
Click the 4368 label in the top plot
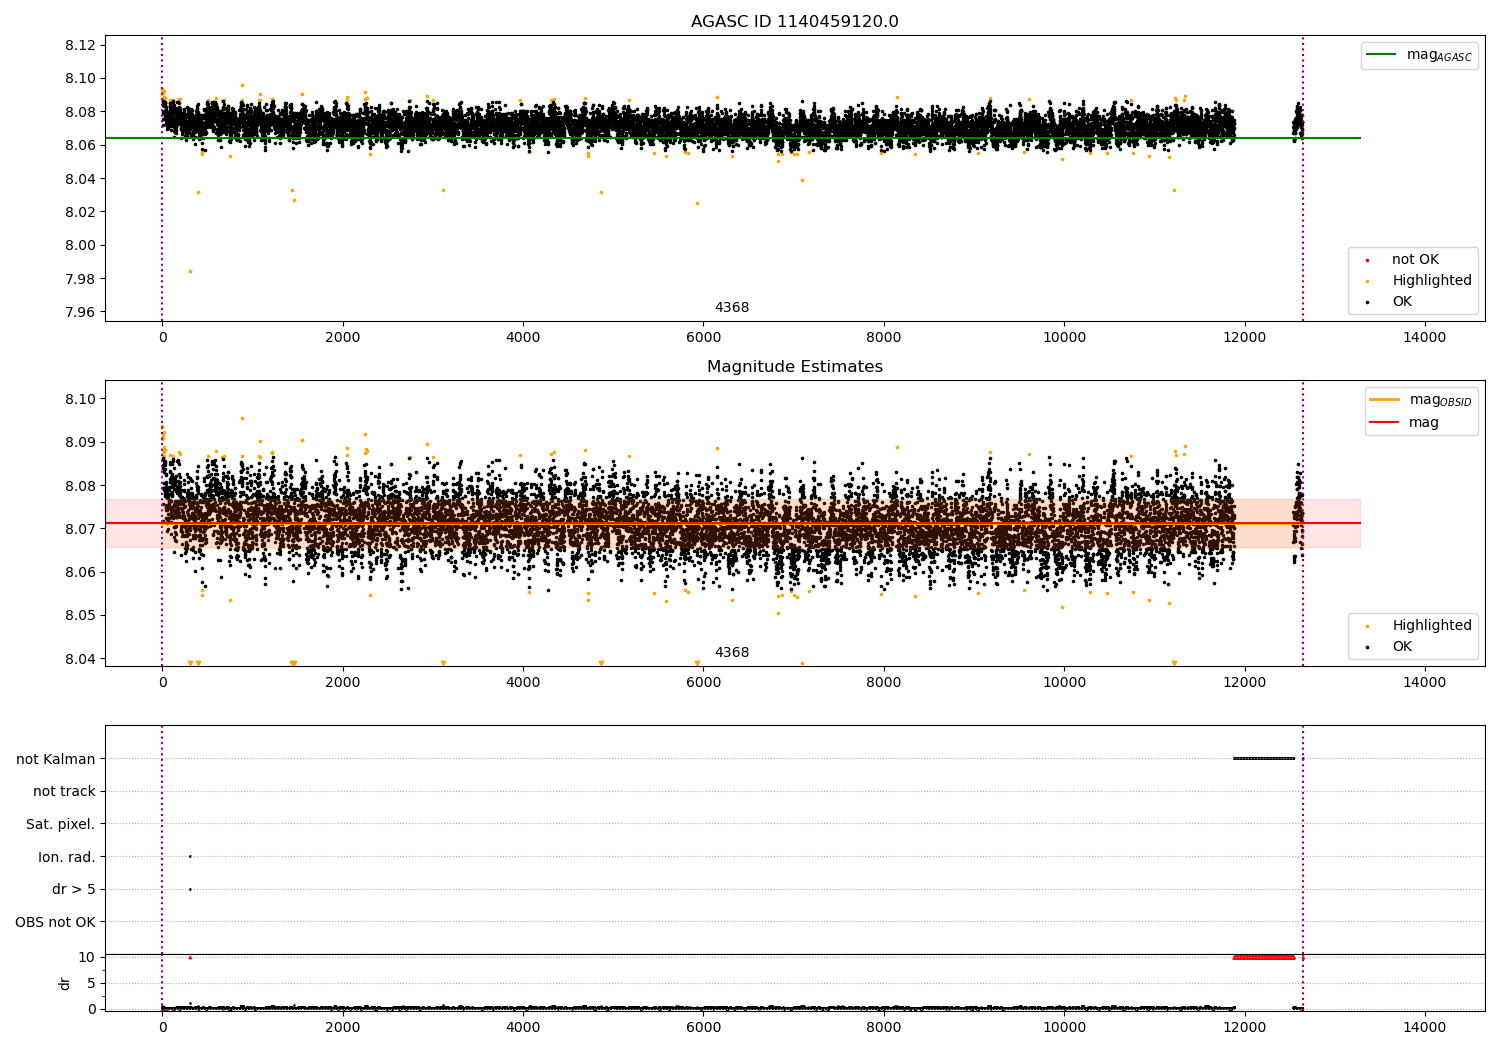731,308
